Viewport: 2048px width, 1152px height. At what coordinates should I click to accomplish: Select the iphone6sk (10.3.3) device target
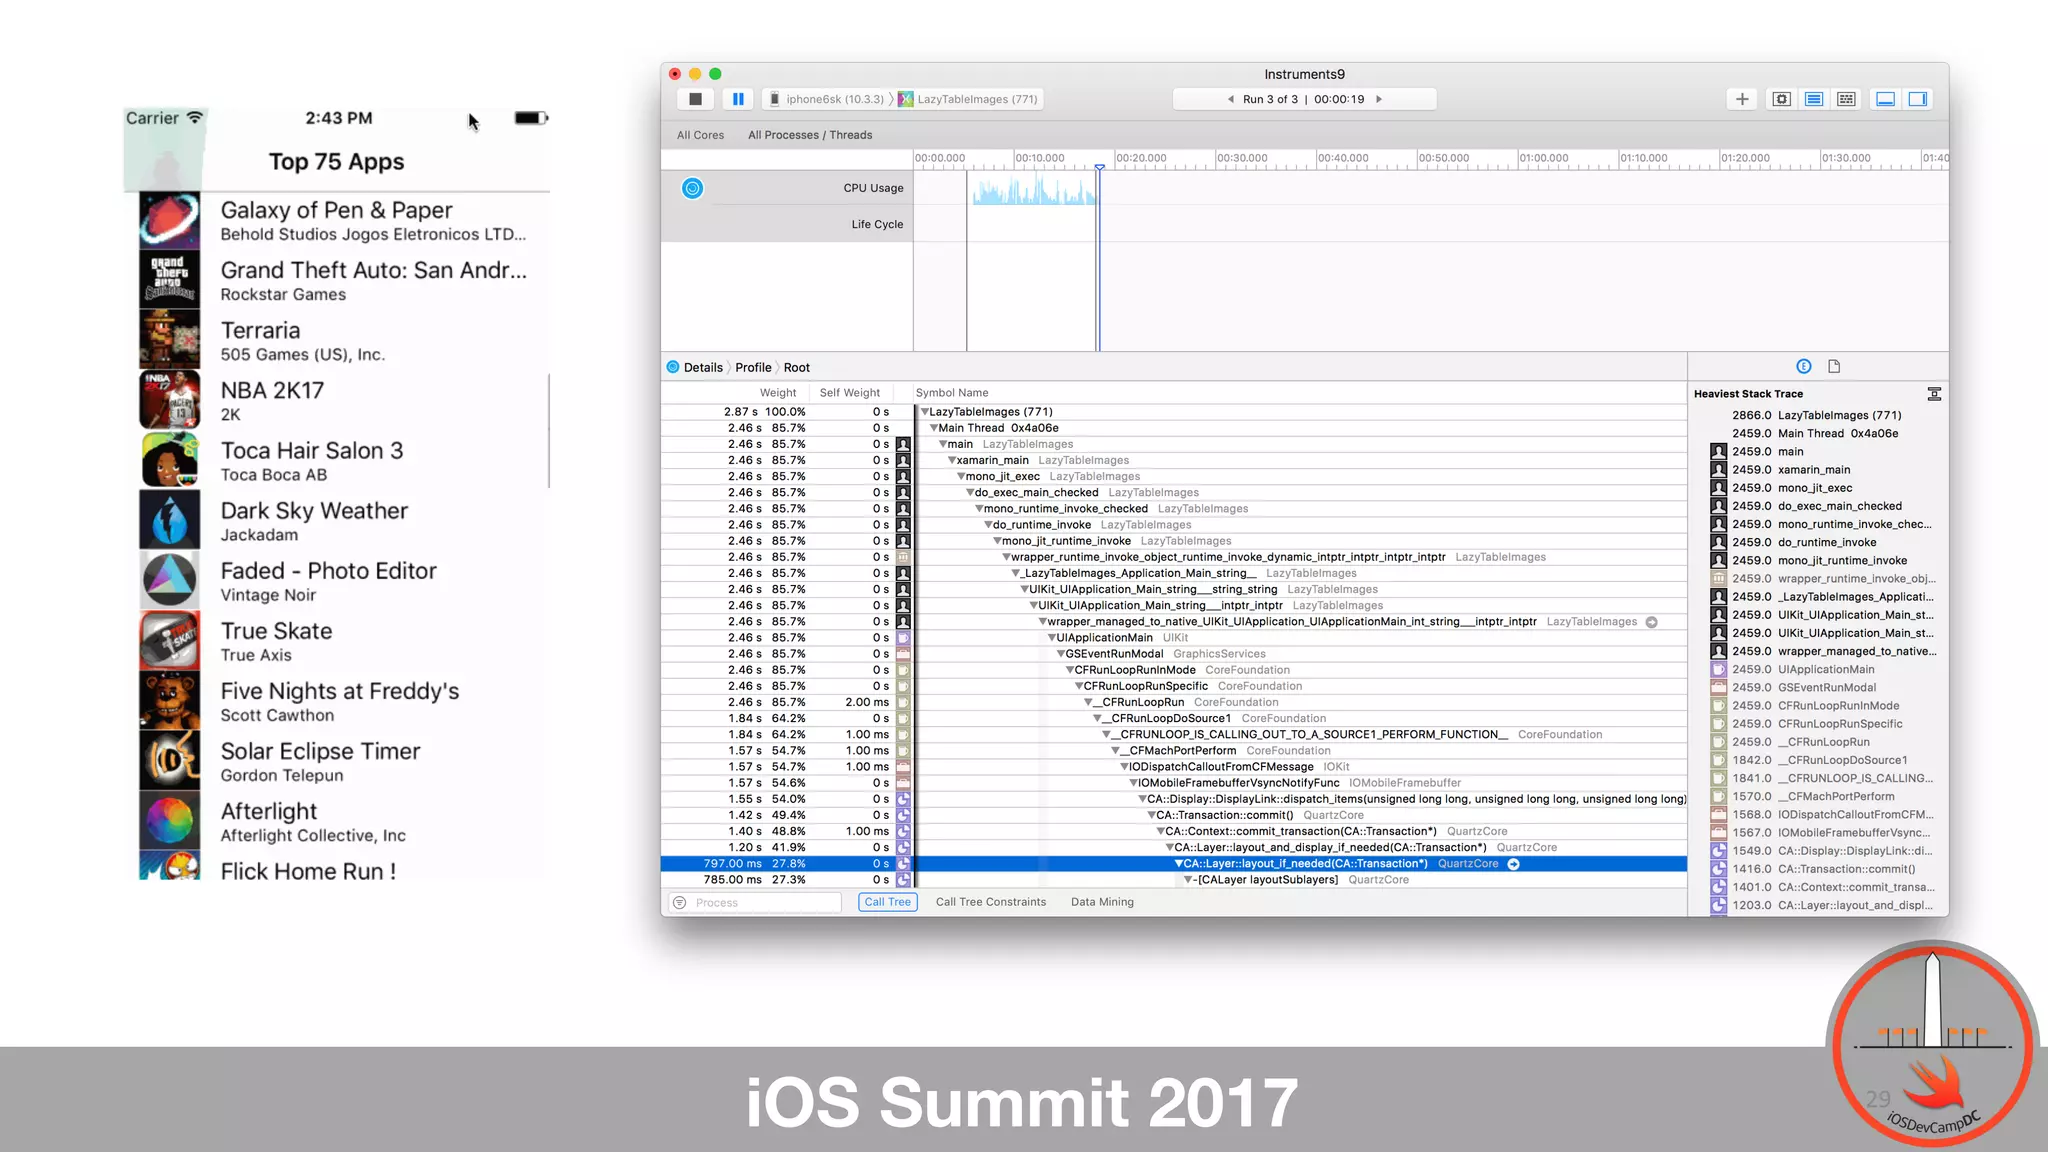coord(827,99)
